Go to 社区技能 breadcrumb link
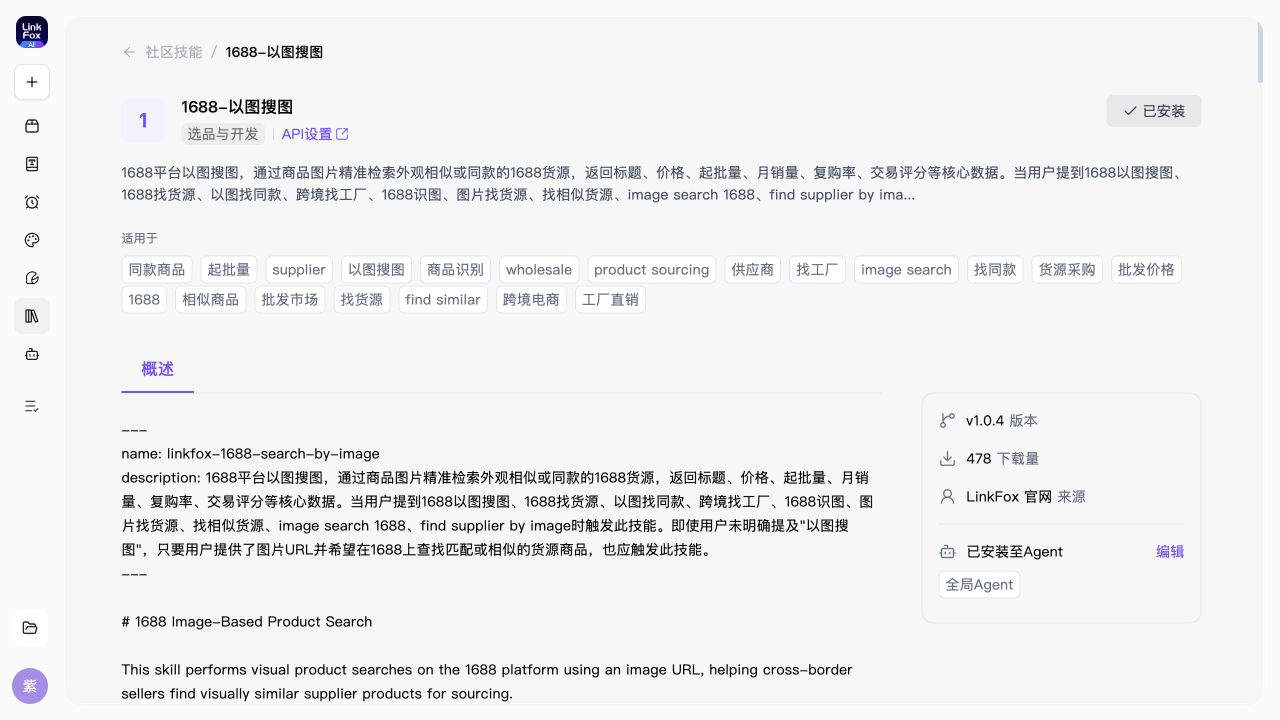The height and width of the screenshot is (720, 1280). pyautogui.click(x=174, y=52)
